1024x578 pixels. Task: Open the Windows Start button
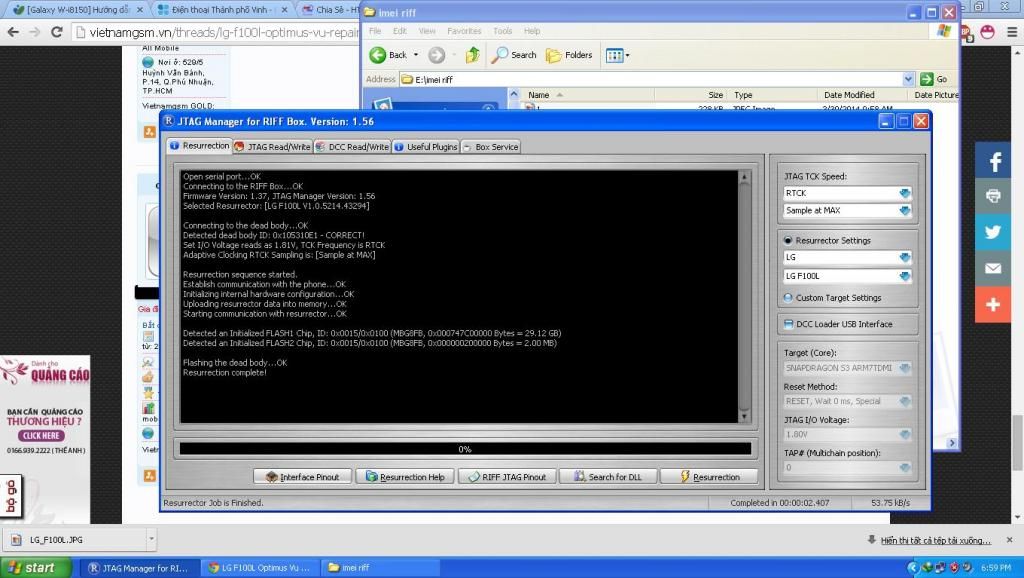(36, 568)
